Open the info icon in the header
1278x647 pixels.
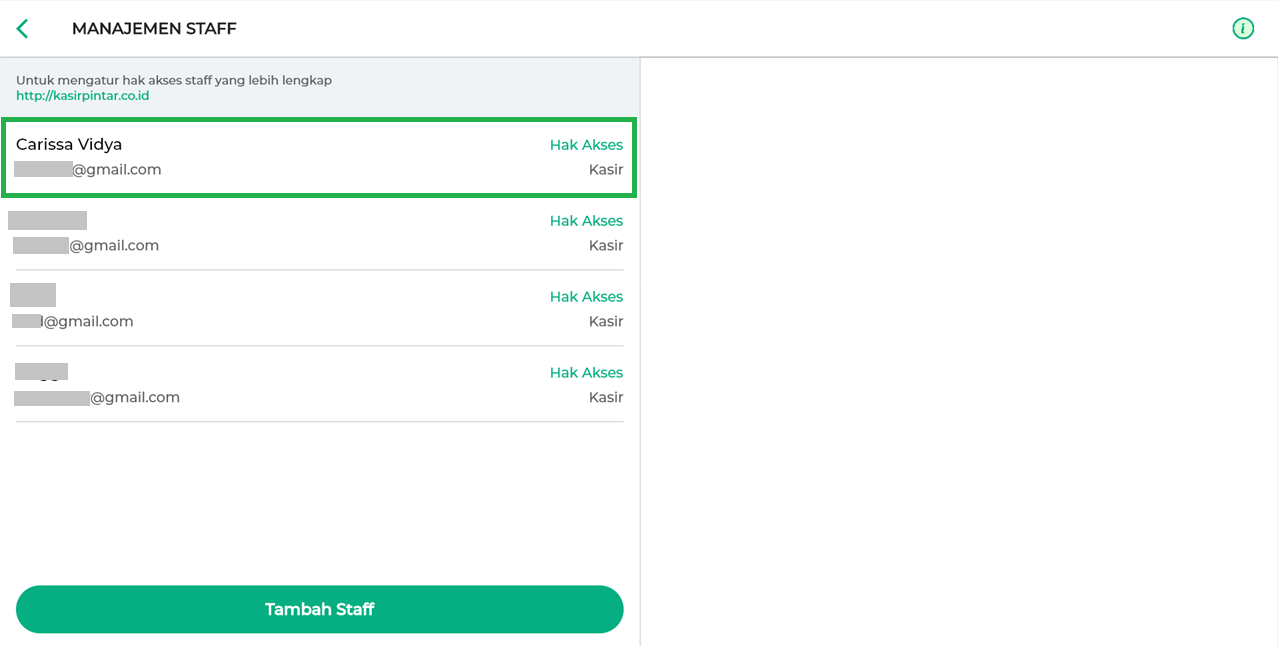[x=1242, y=29]
